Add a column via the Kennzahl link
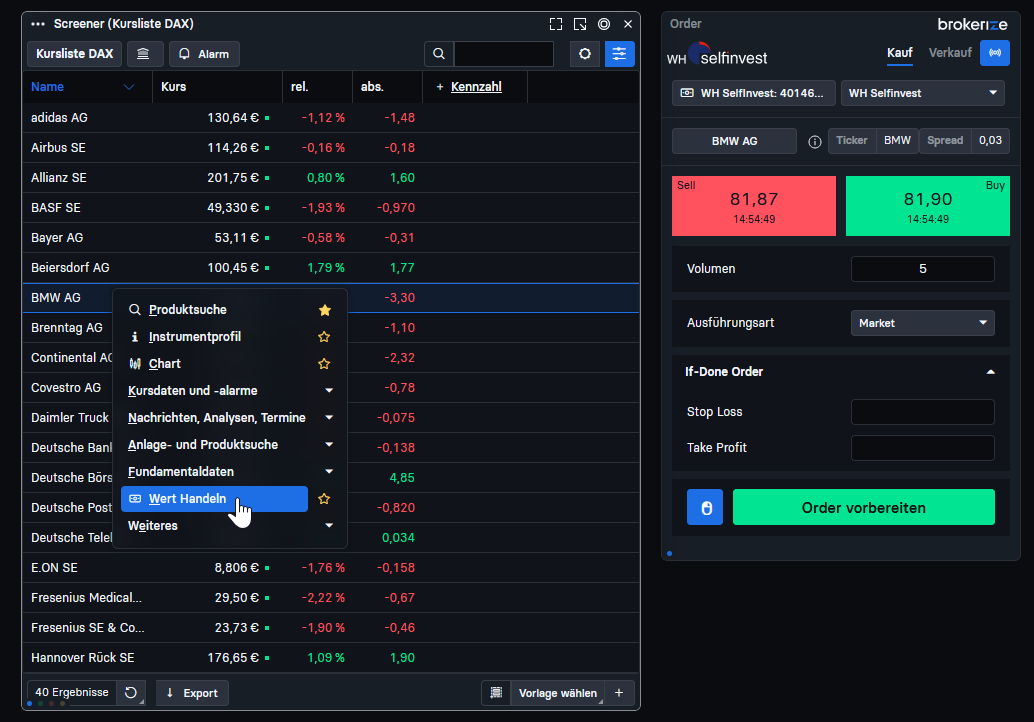The image size is (1034, 722). [x=475, y=87]
